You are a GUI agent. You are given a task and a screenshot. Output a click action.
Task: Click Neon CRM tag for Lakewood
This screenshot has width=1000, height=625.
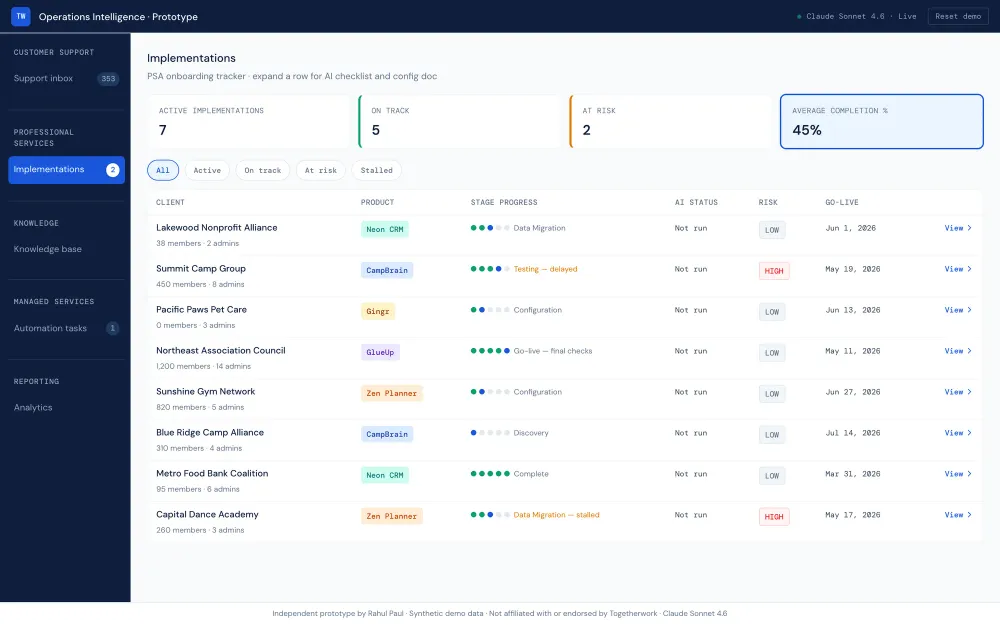pos(385,230)
